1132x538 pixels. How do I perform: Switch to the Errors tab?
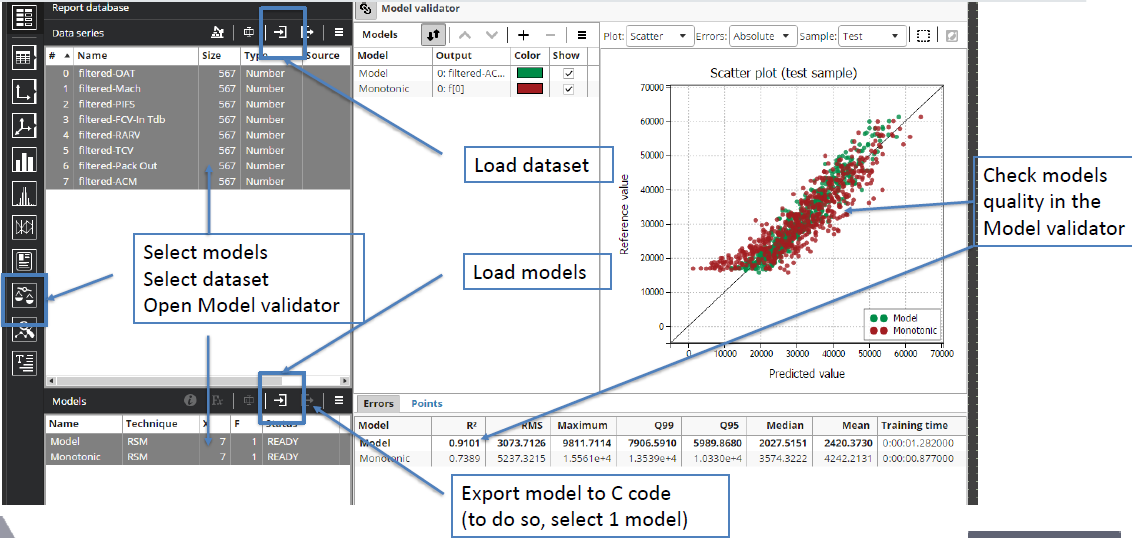(x=378, y=404)
